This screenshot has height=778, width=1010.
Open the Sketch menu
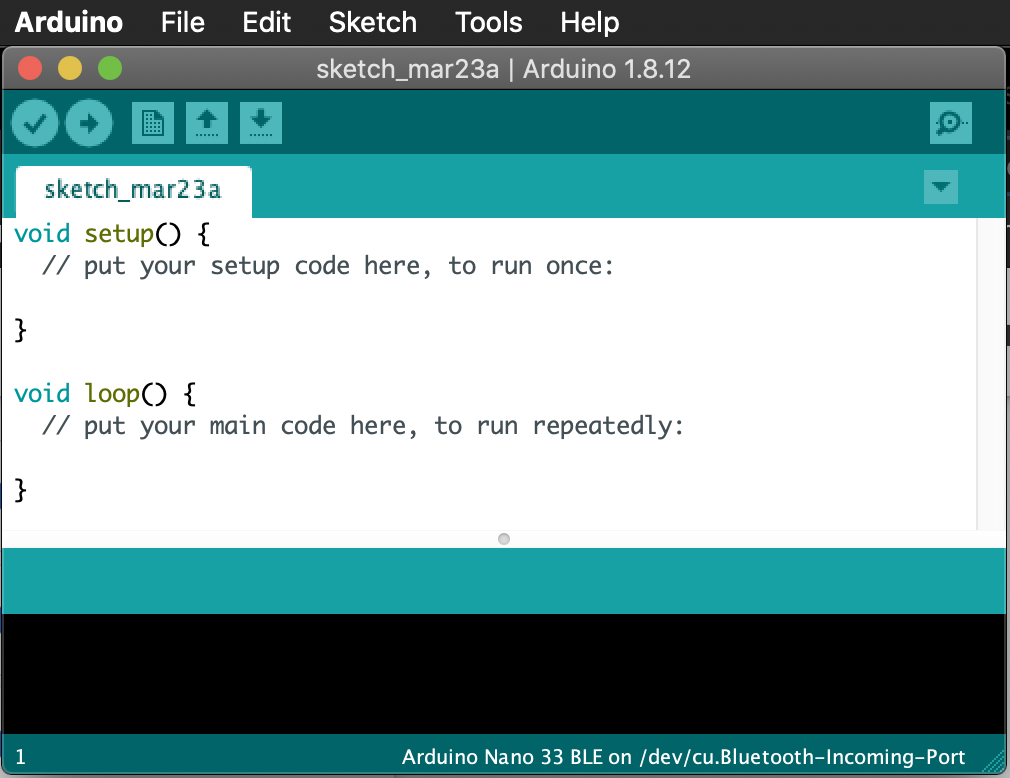[x=372, y=22]
